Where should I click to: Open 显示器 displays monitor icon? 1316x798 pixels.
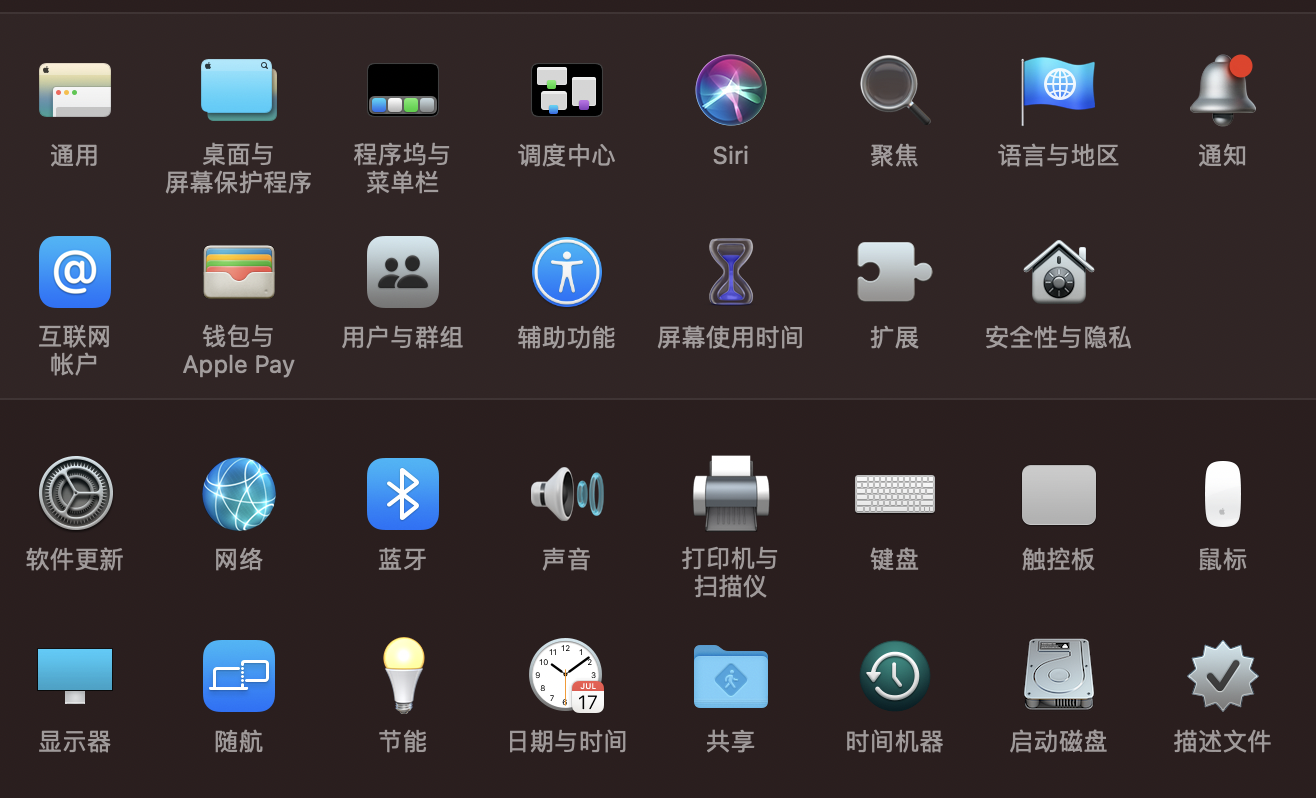tap(75, 676)
